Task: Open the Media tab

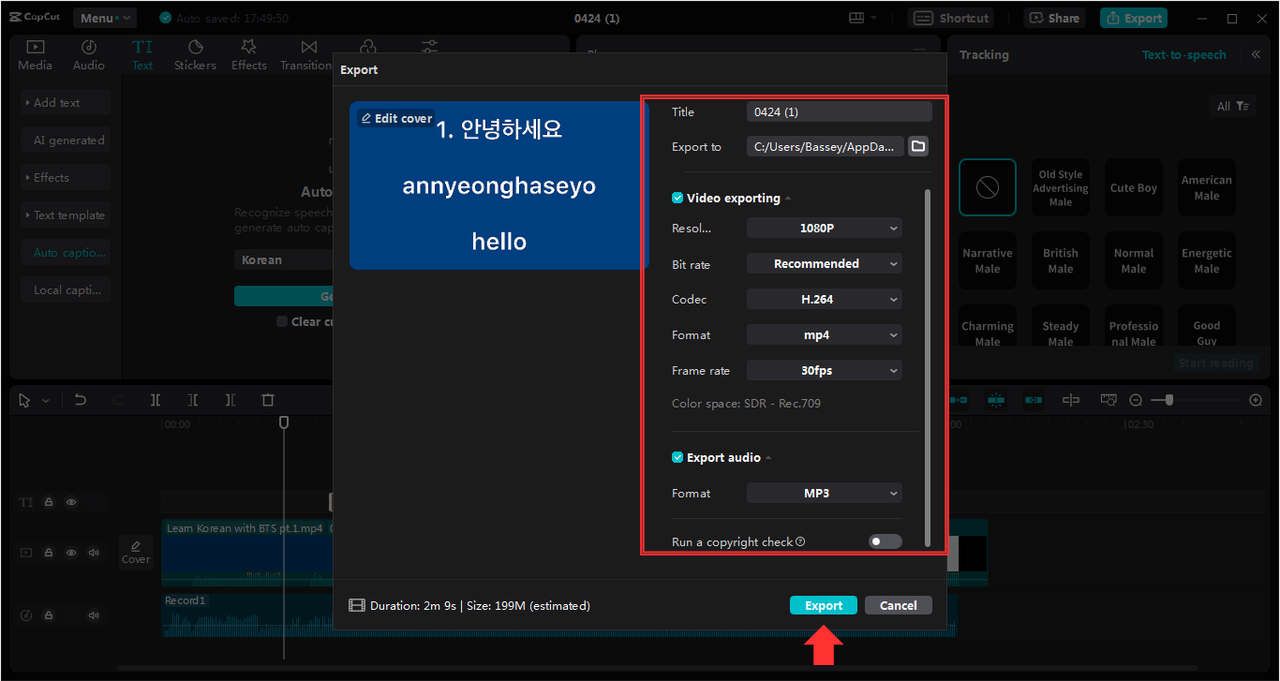Action: [x=35, y=55]
